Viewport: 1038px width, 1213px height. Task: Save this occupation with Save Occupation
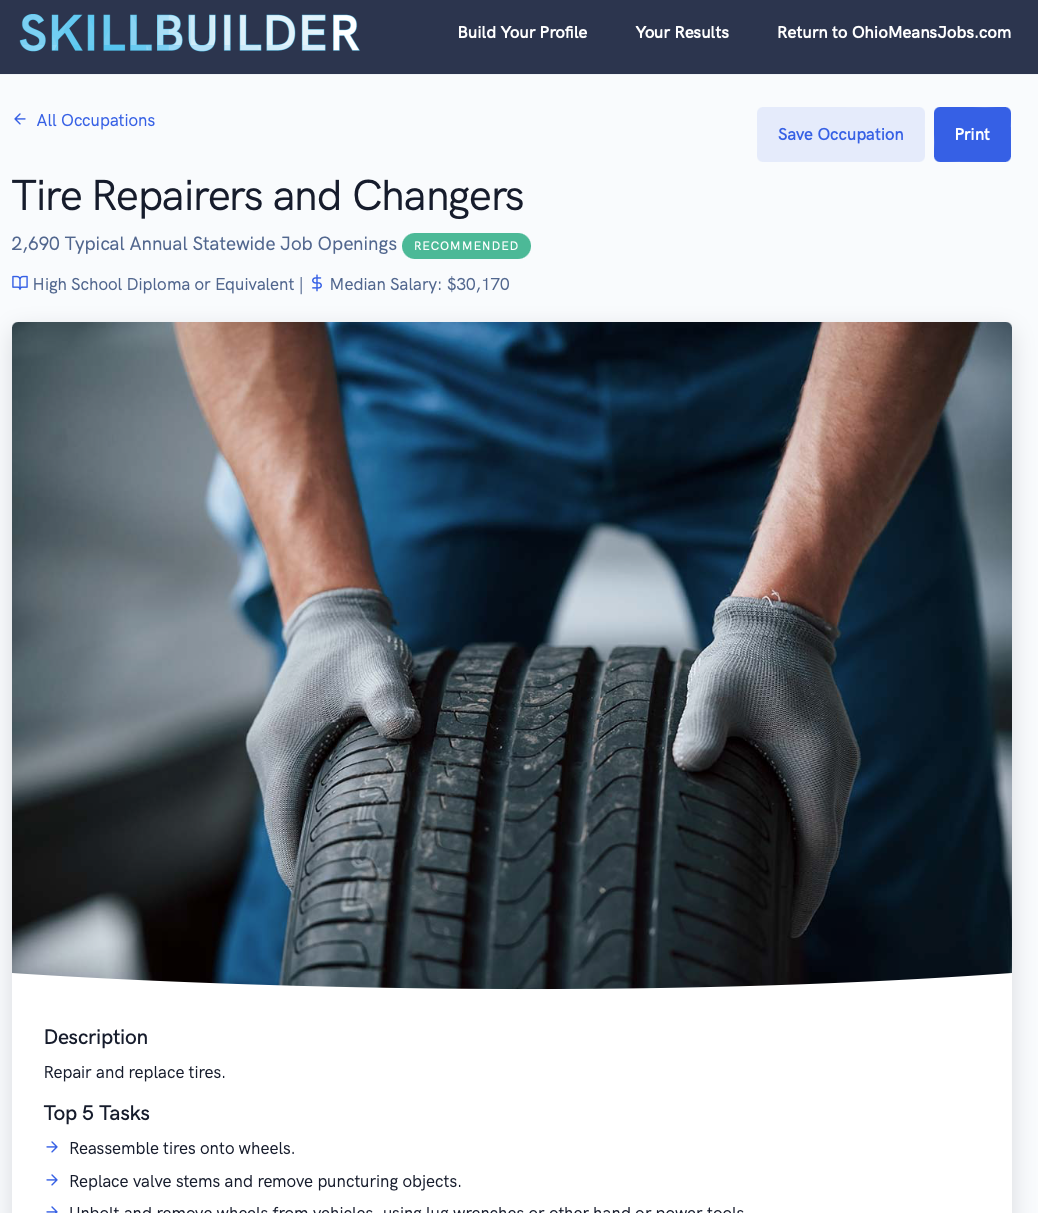(841, 134)
